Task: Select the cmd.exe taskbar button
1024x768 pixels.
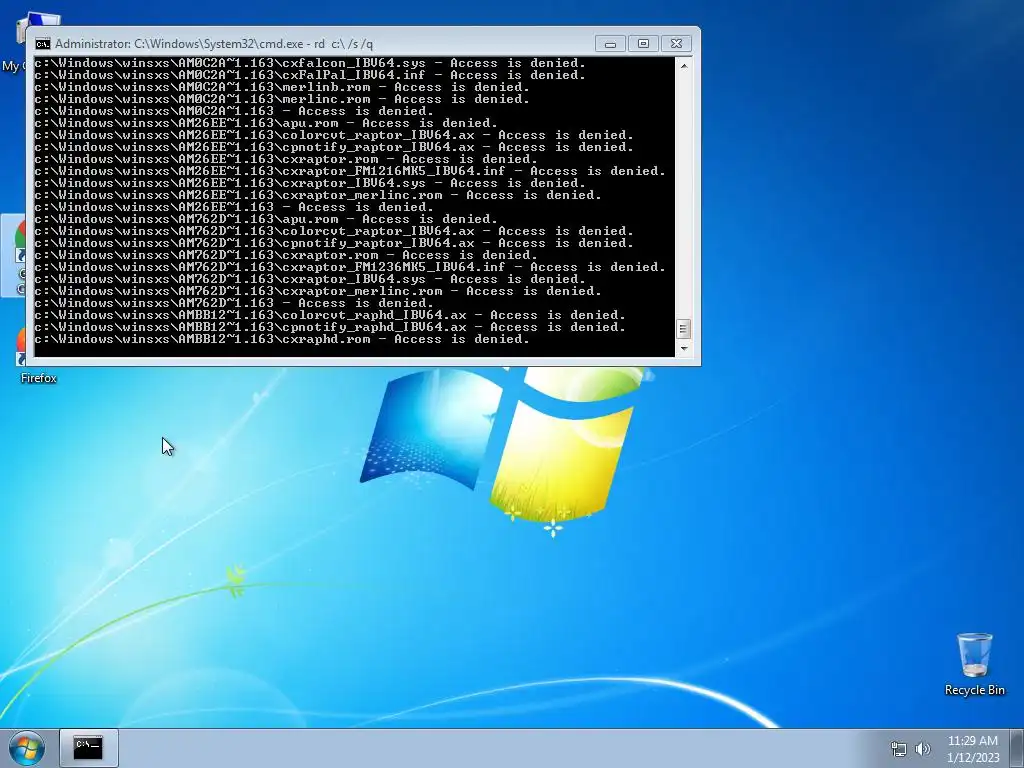Action: tap(88, 748)
